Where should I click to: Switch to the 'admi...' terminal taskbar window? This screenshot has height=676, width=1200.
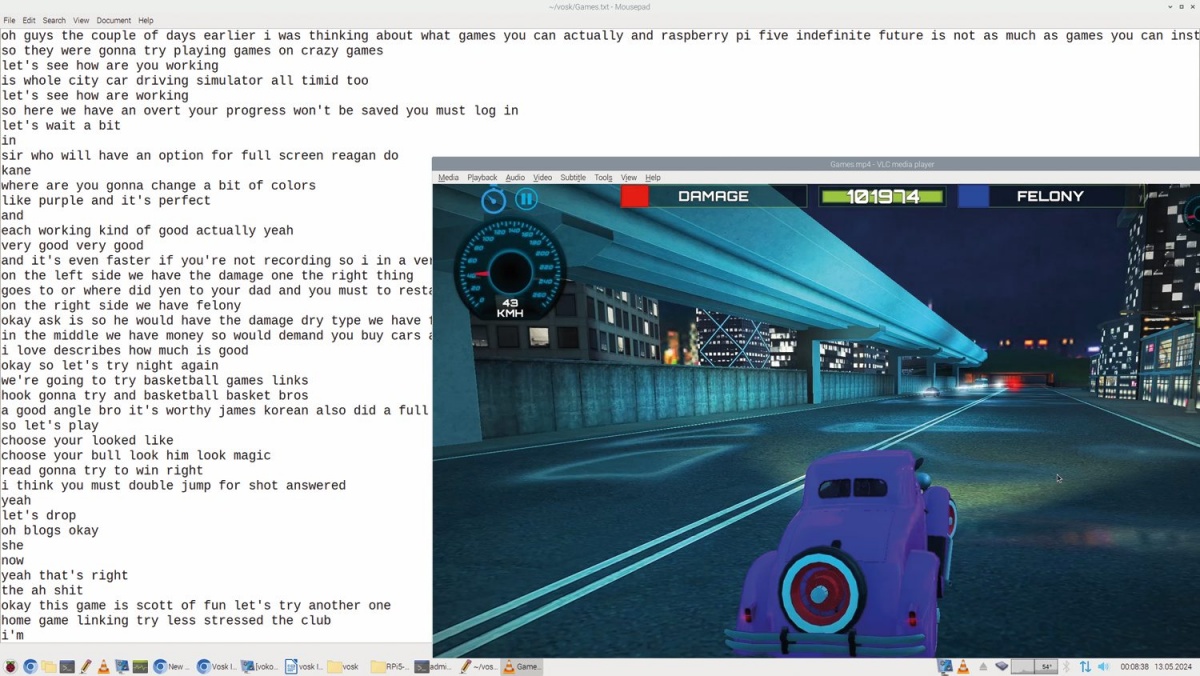point(434,666)
